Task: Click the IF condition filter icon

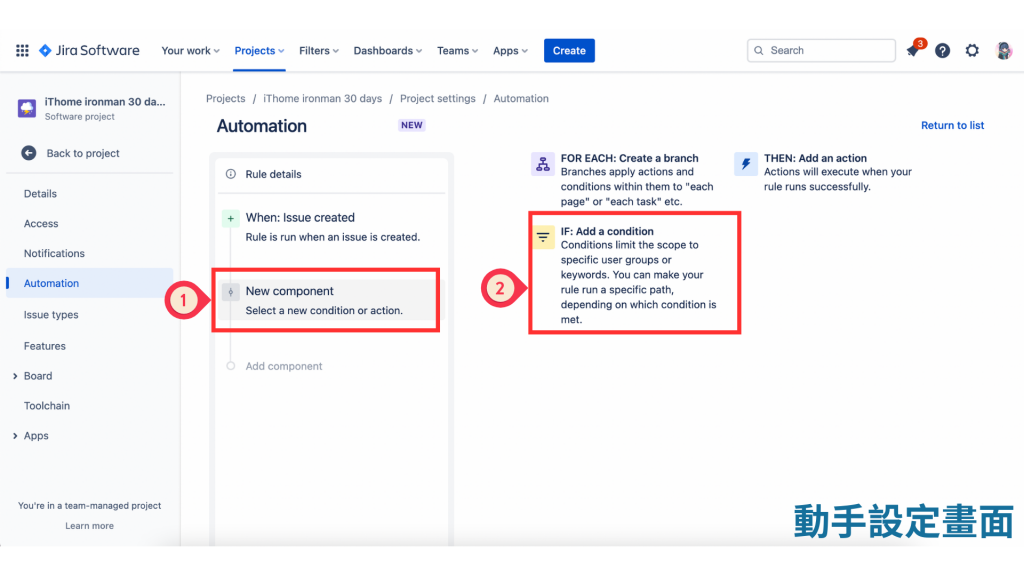Action: (543, 237)
